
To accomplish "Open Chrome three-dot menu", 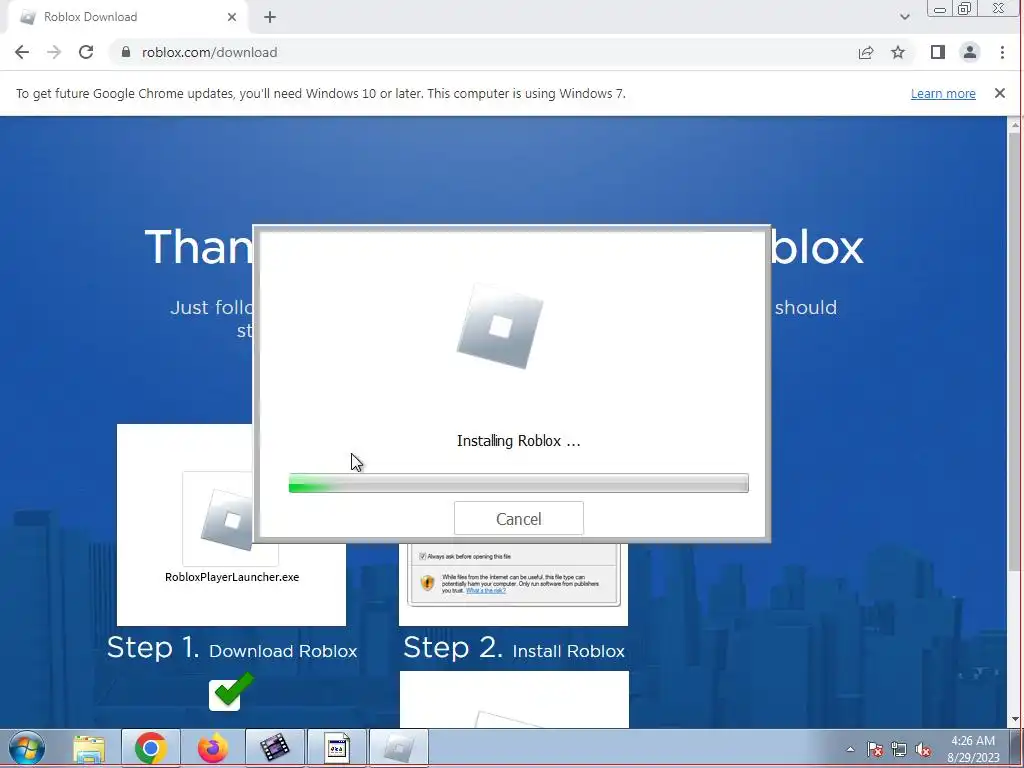I will pos(1002,52).
